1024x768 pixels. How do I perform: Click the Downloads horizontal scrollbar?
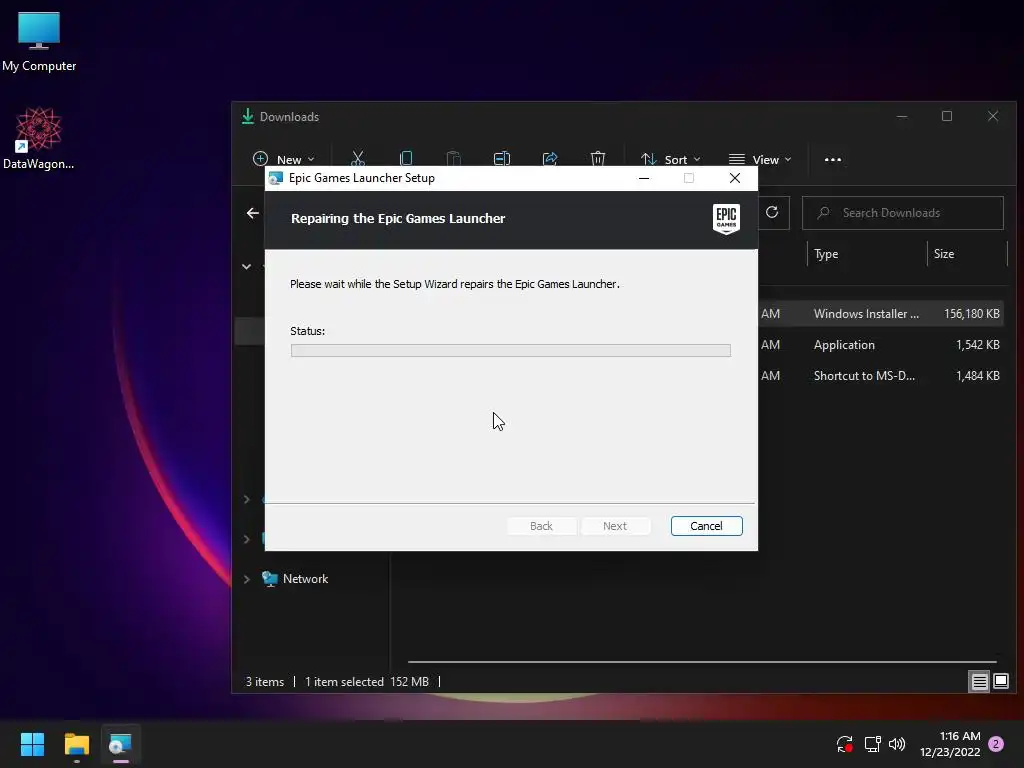[x=702, y=662]
